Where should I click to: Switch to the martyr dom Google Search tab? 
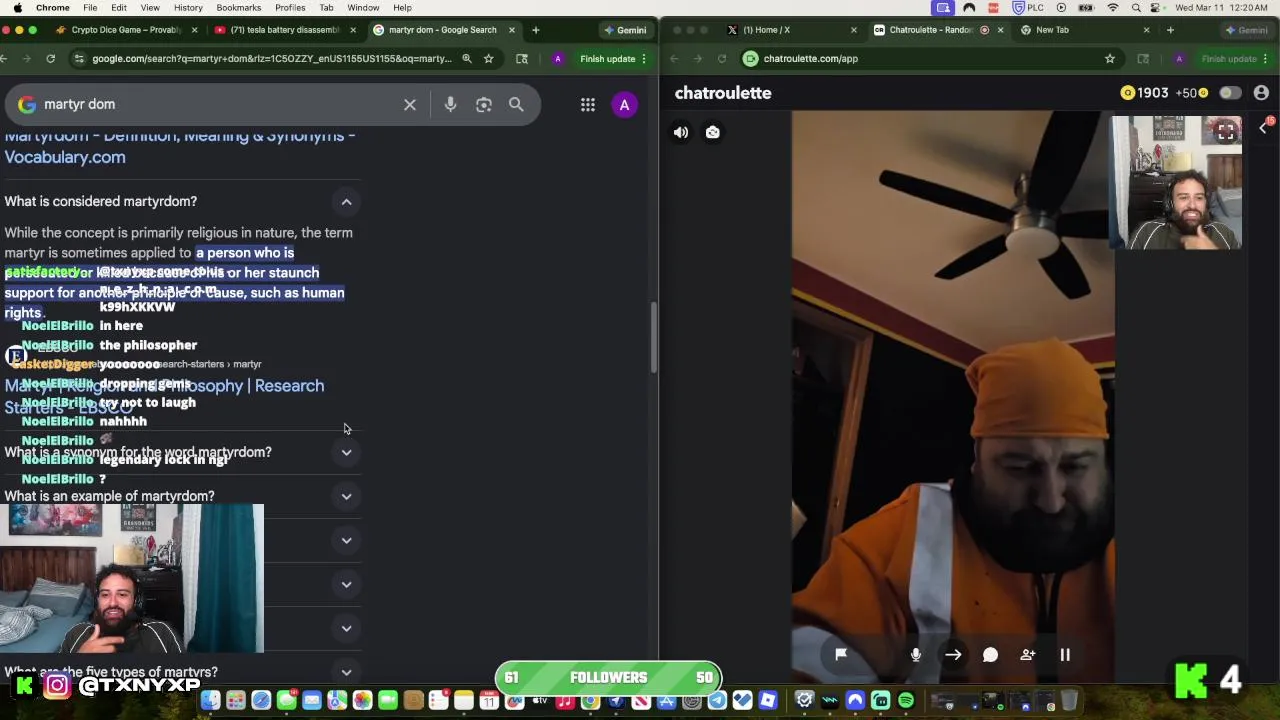click(442, 30)
